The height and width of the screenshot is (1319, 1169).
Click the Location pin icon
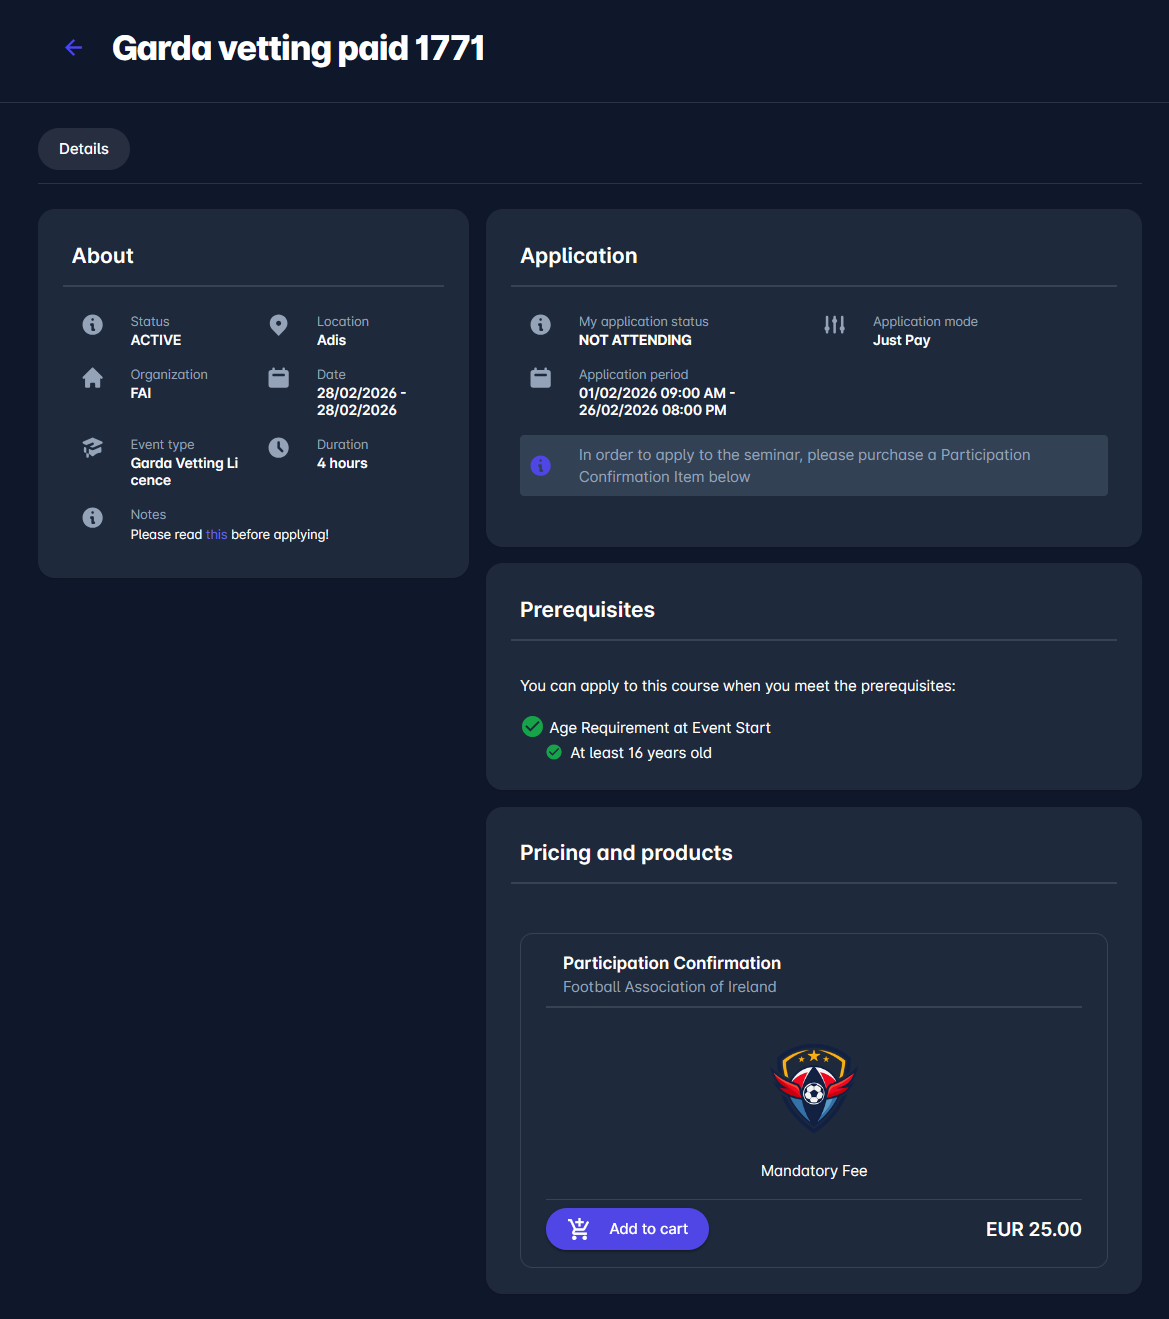coord(279,325)
